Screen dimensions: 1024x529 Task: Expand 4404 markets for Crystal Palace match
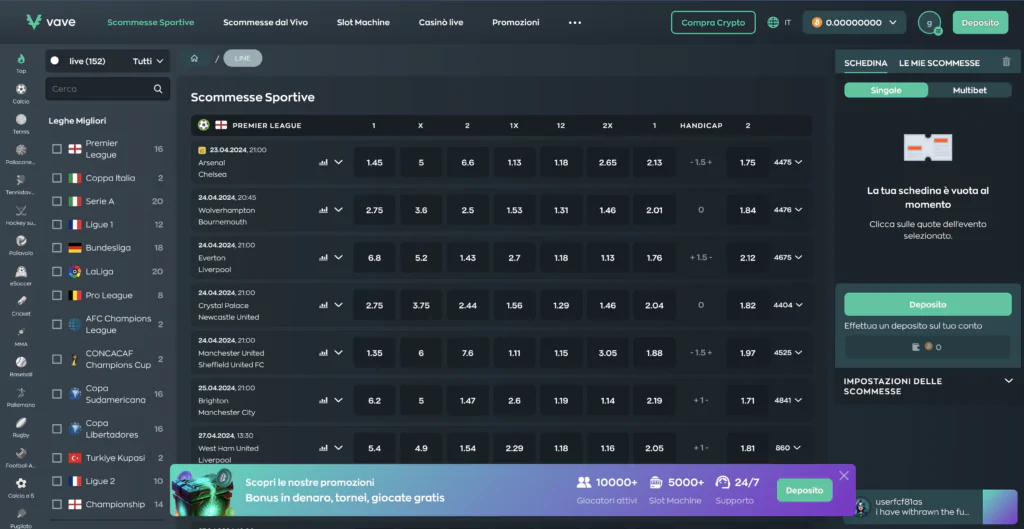point(788,305)
